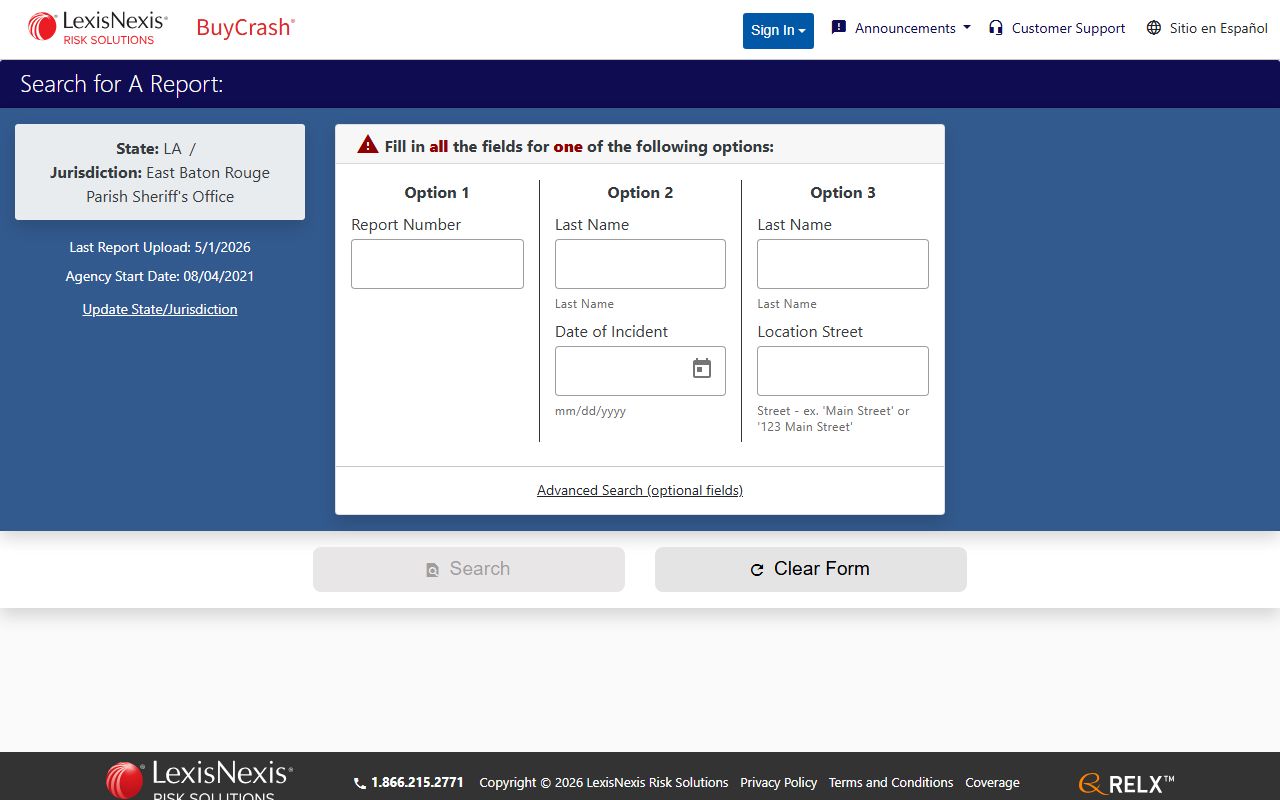Open Terms and Conditions link

(891, 783)
